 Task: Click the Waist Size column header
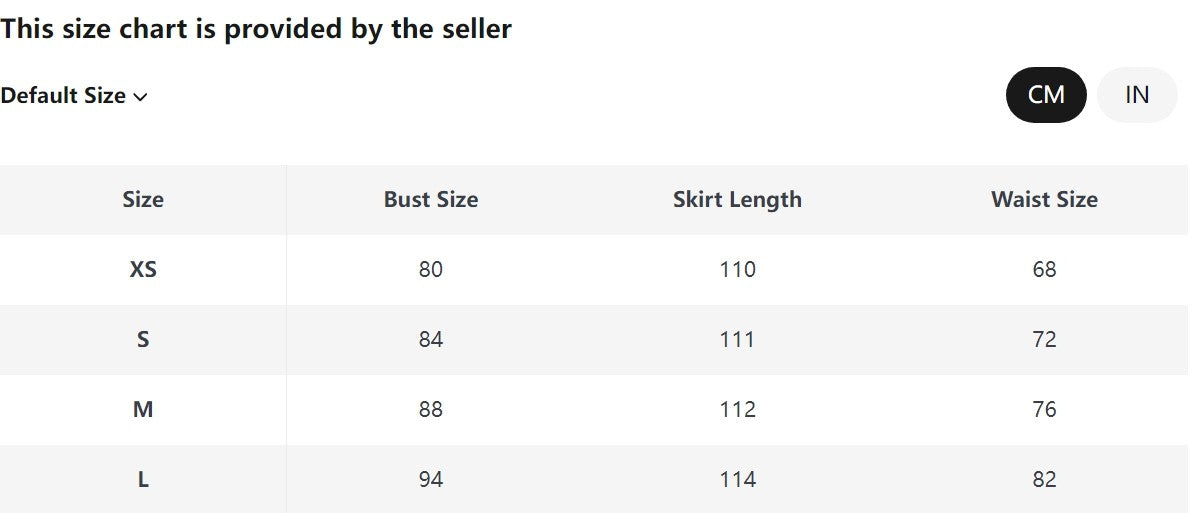tap(1044, 199)
